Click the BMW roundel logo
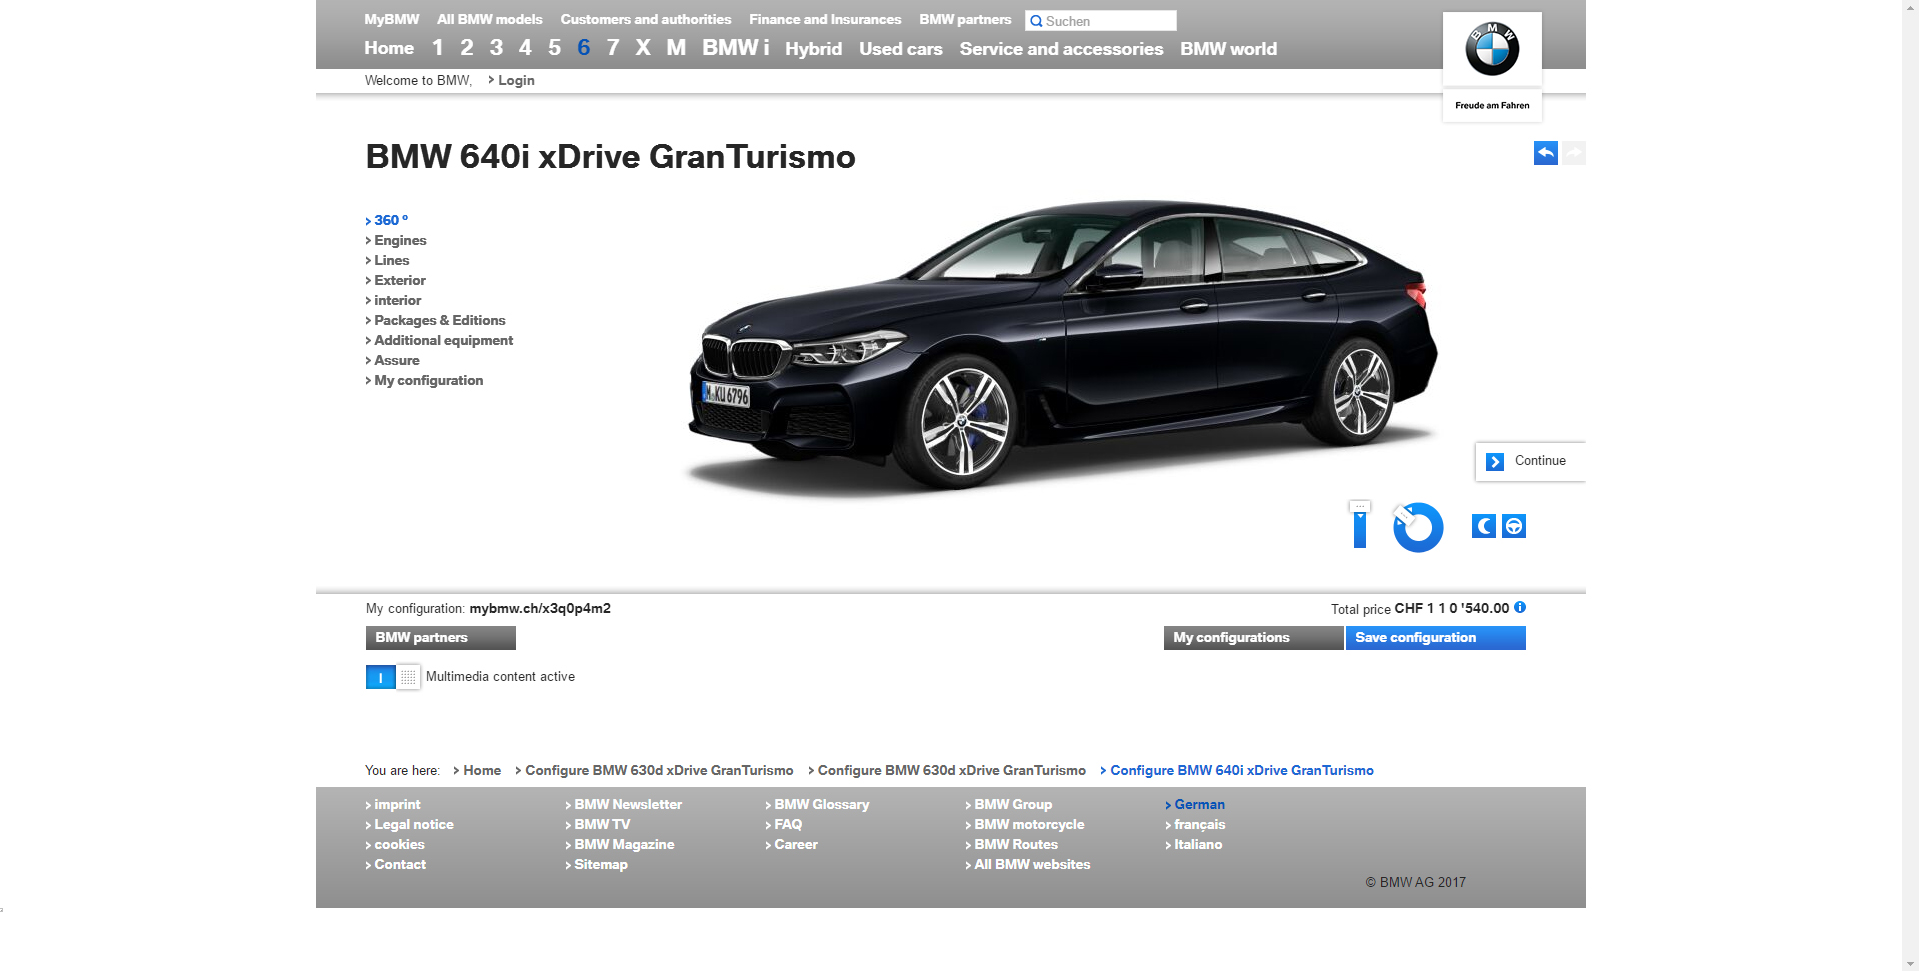 [1492, 49]
